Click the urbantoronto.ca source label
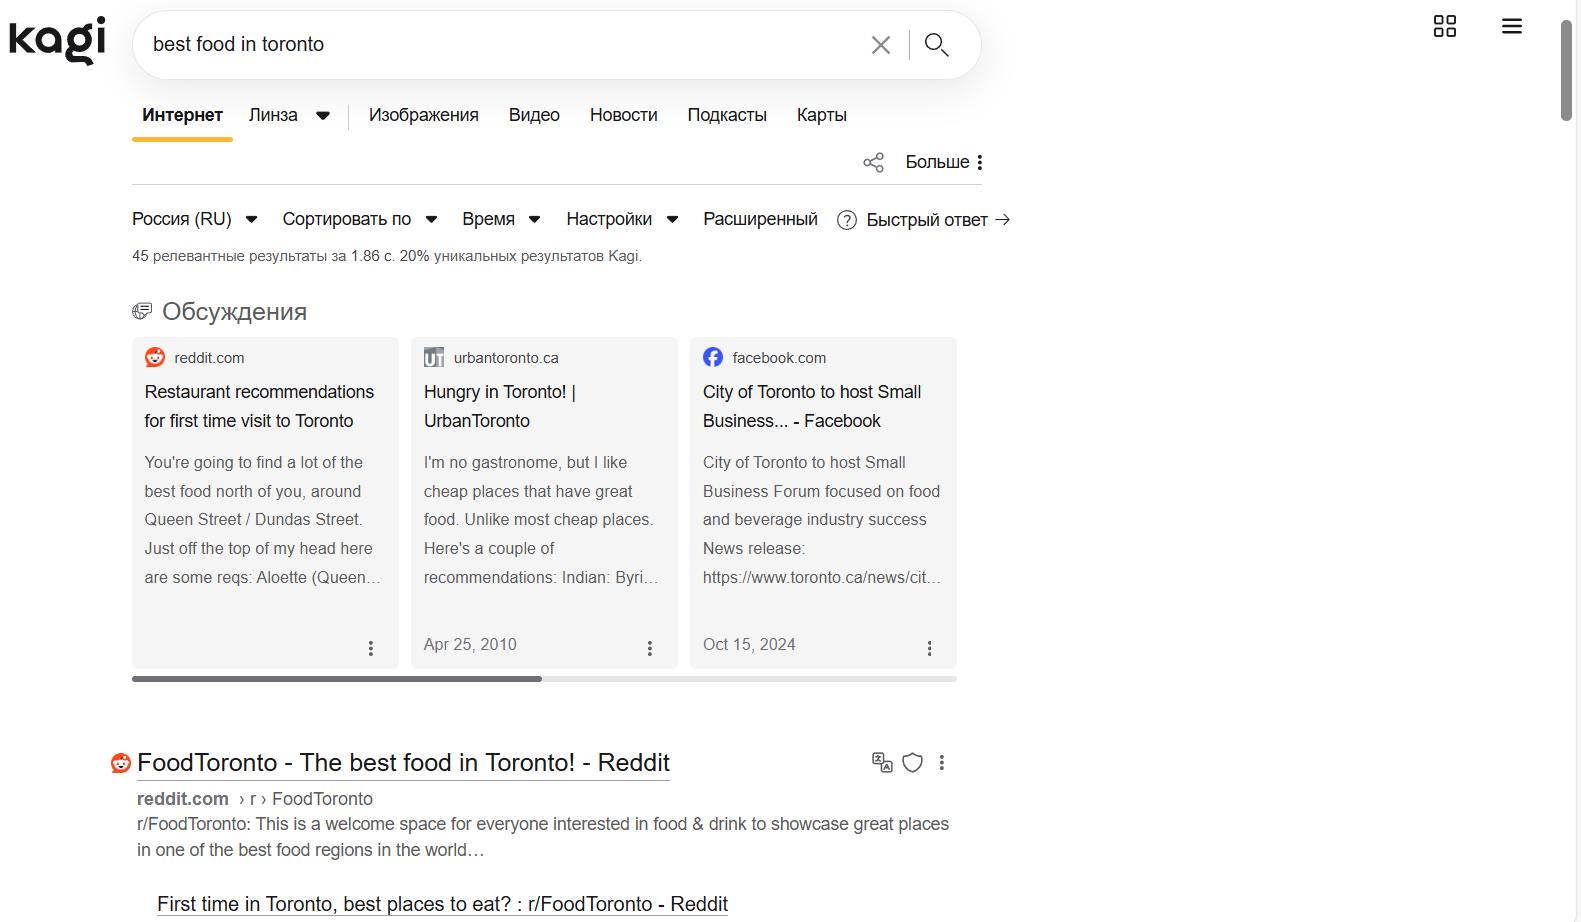The width and height of the screenshot is (1581, 922). pos(506,358)
